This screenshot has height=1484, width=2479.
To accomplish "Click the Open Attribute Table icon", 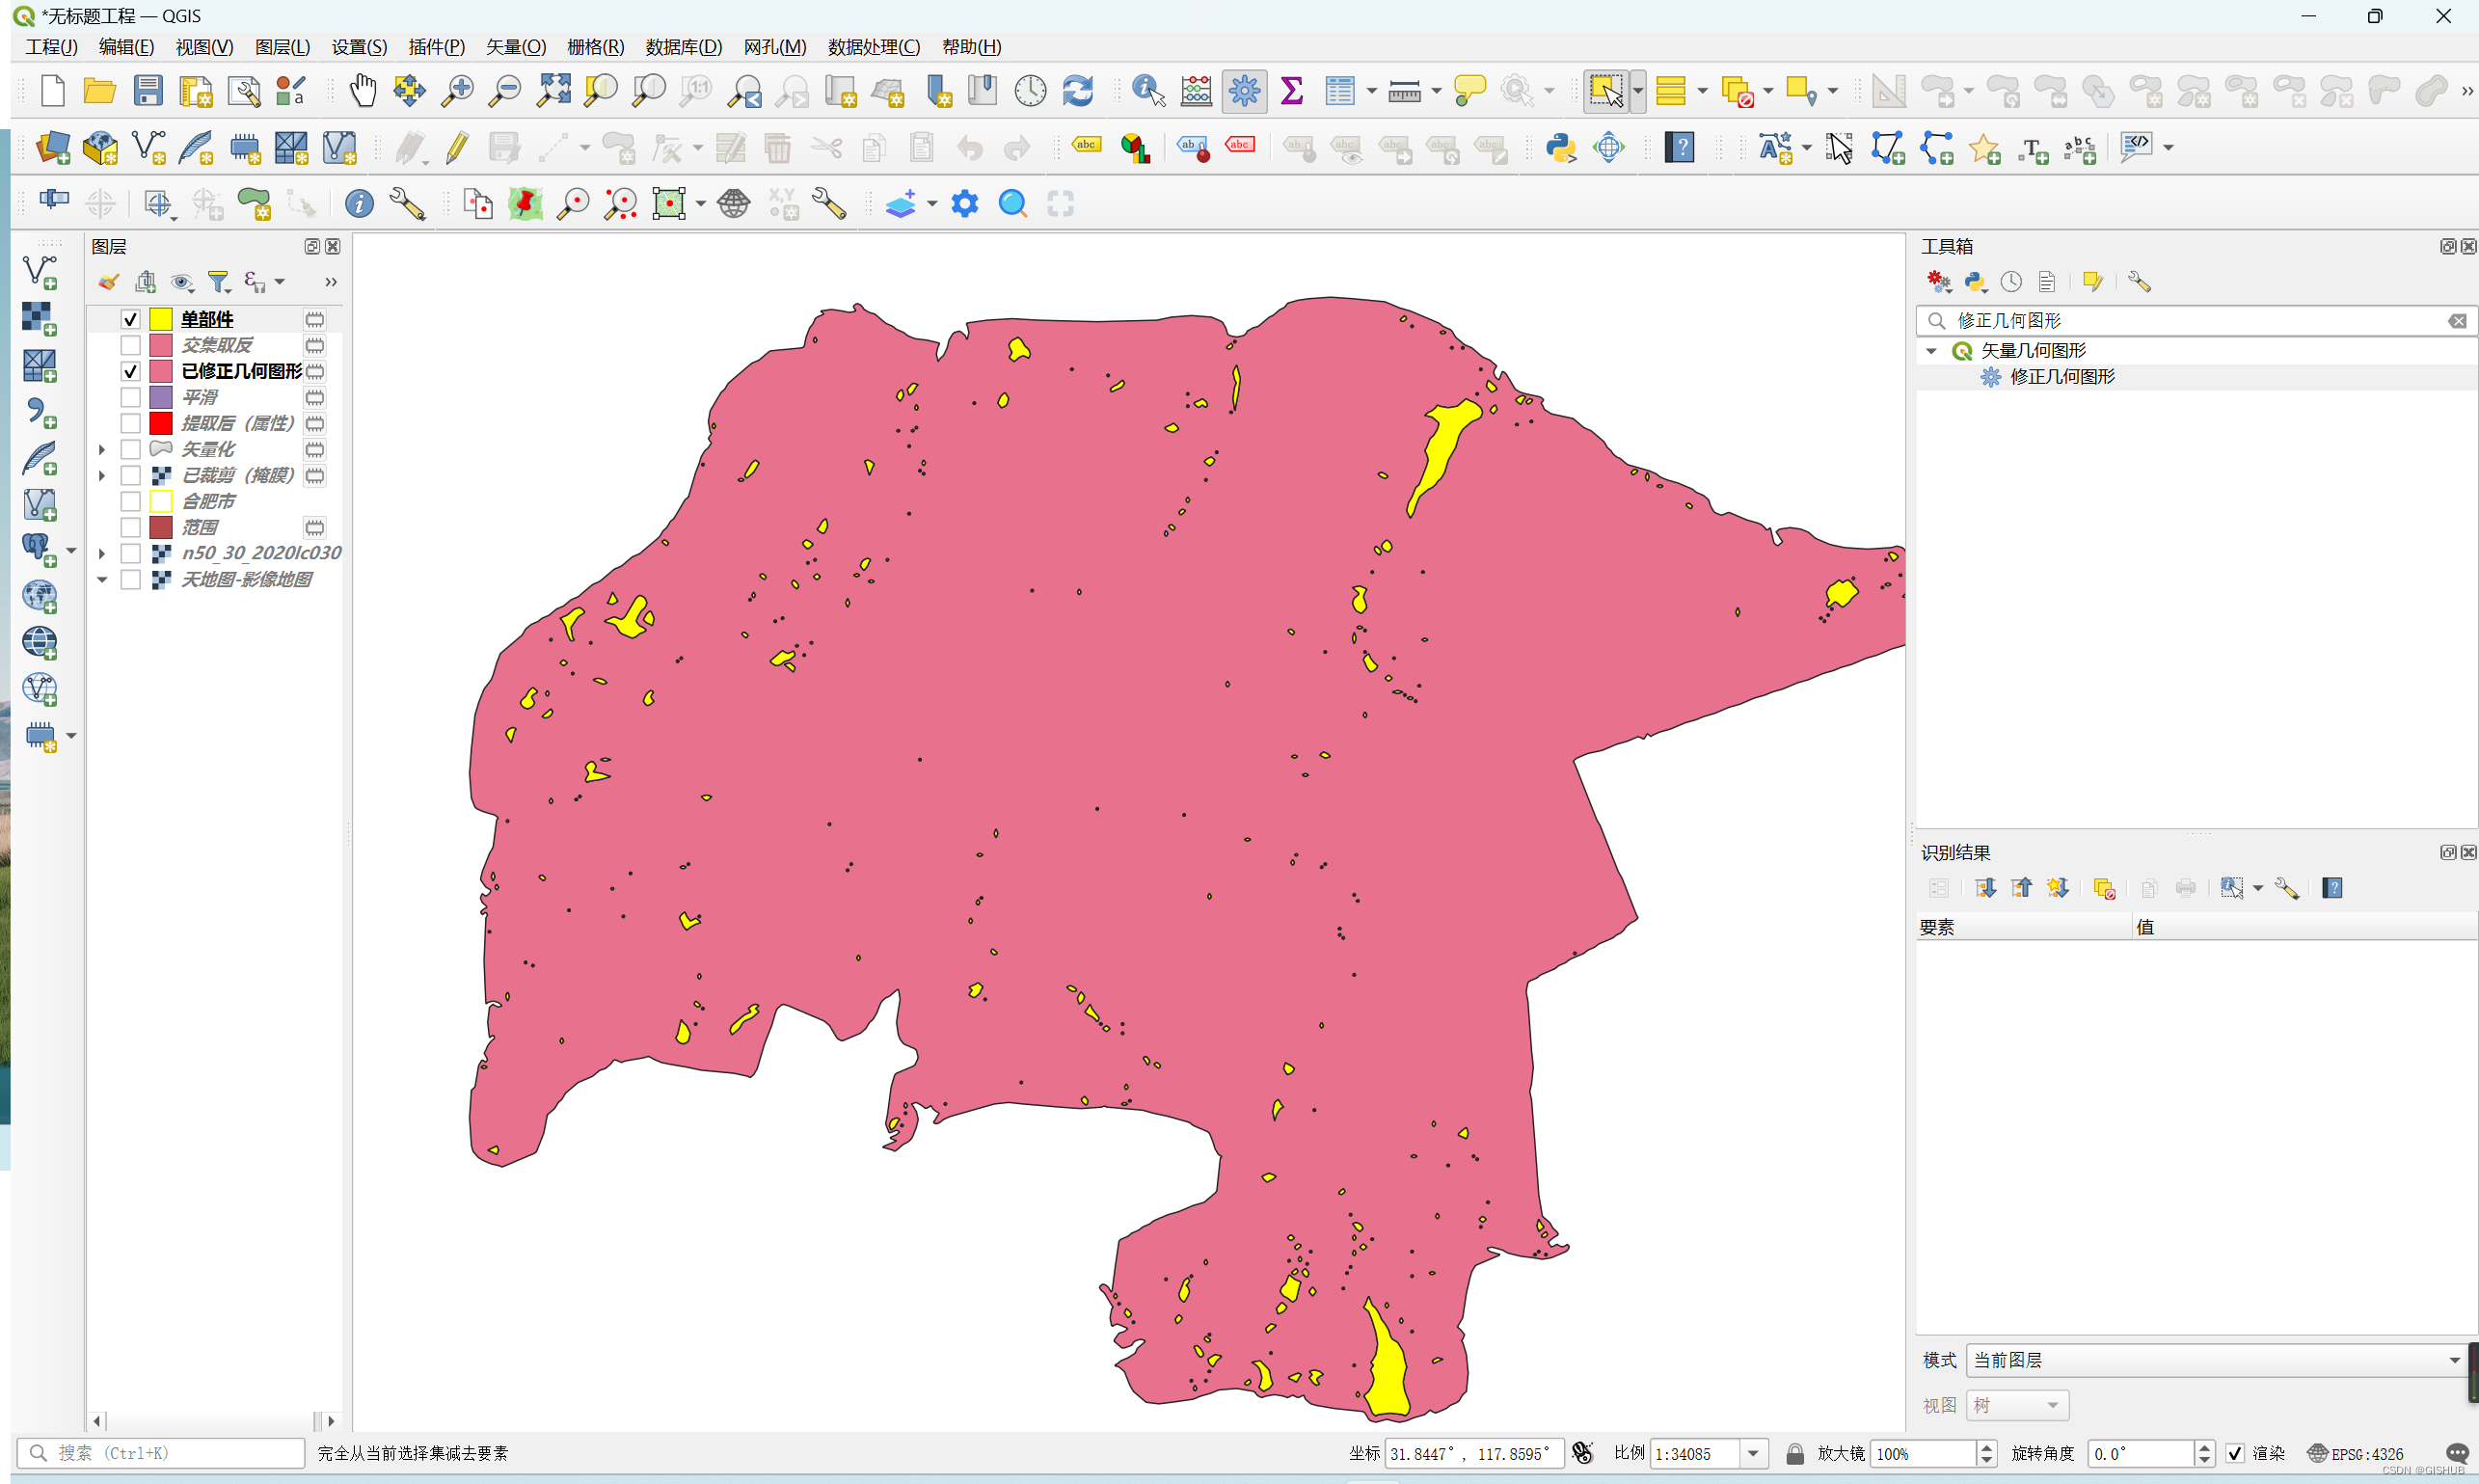I will (1339, 91).
